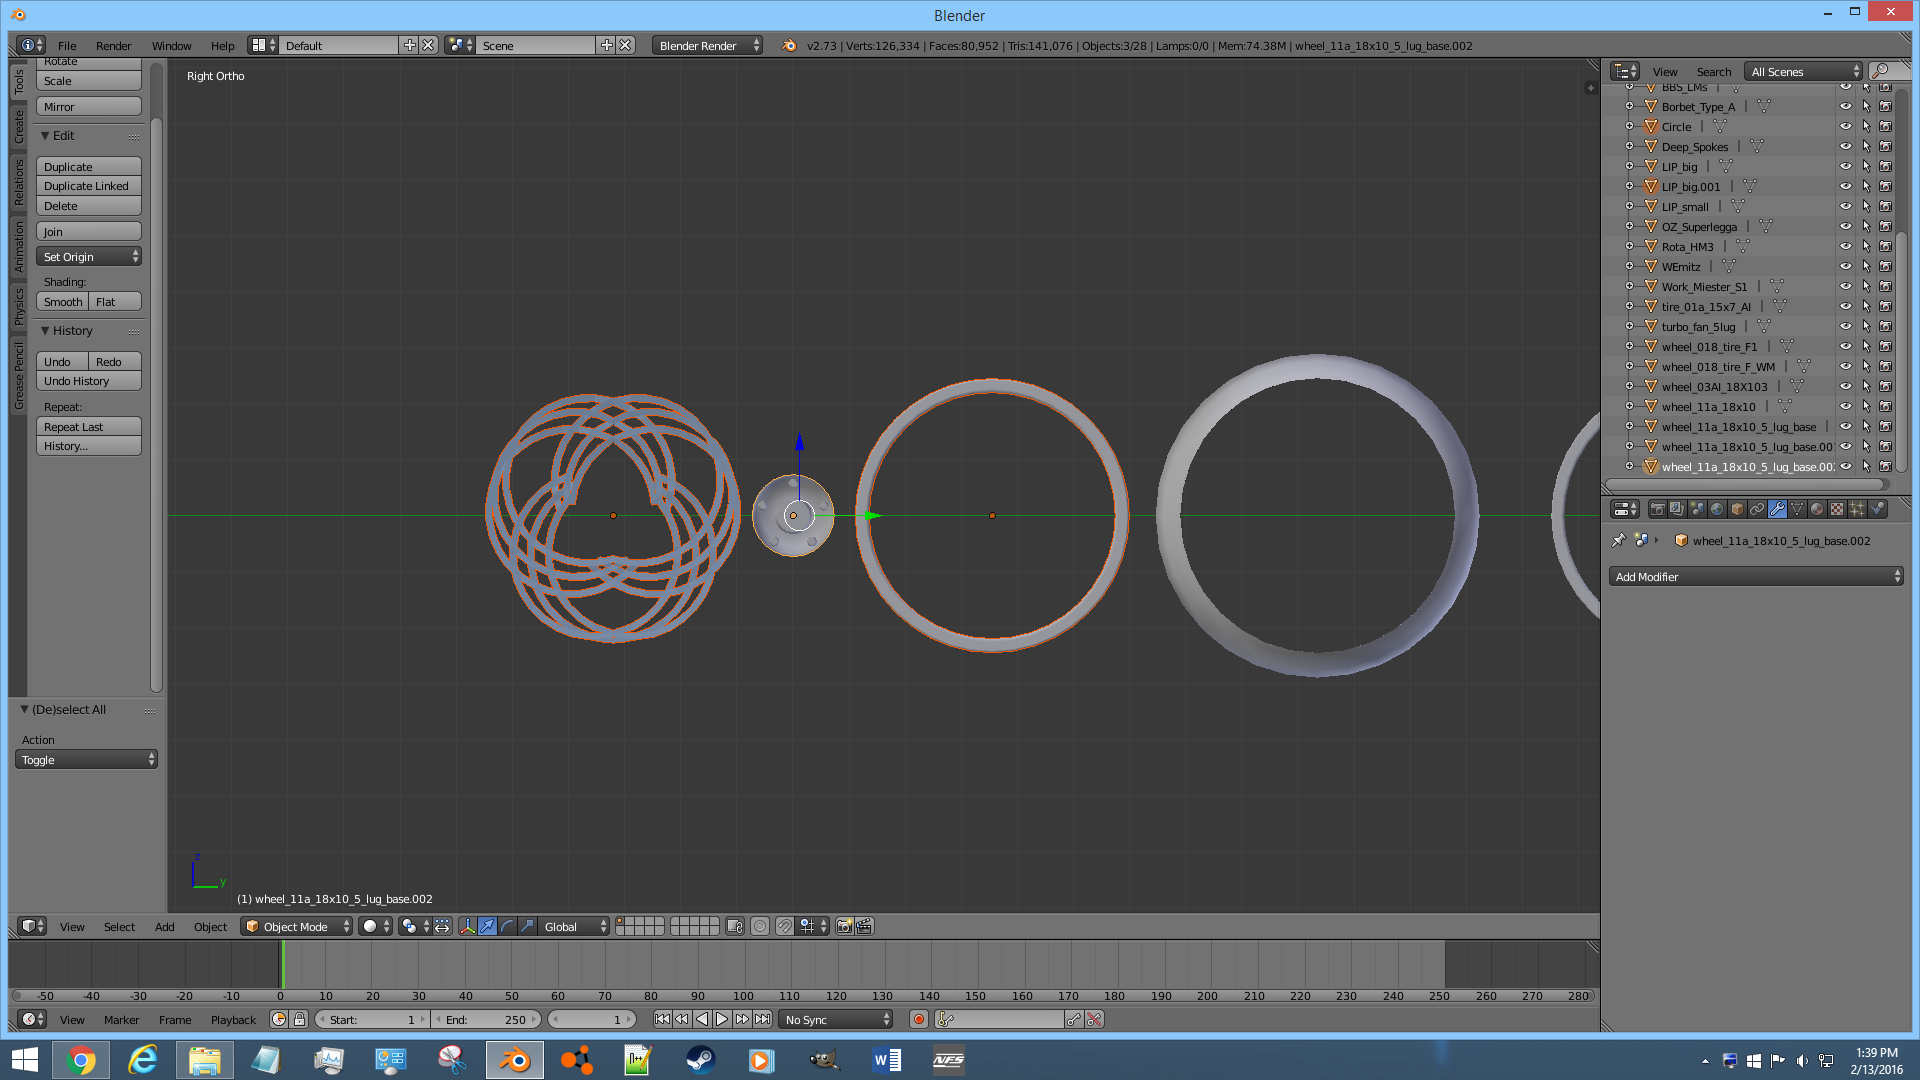The width and height of the screenshot is (1920, 1080).
Task: Click the Duplicate Linked button
Action: pos(89,185)
